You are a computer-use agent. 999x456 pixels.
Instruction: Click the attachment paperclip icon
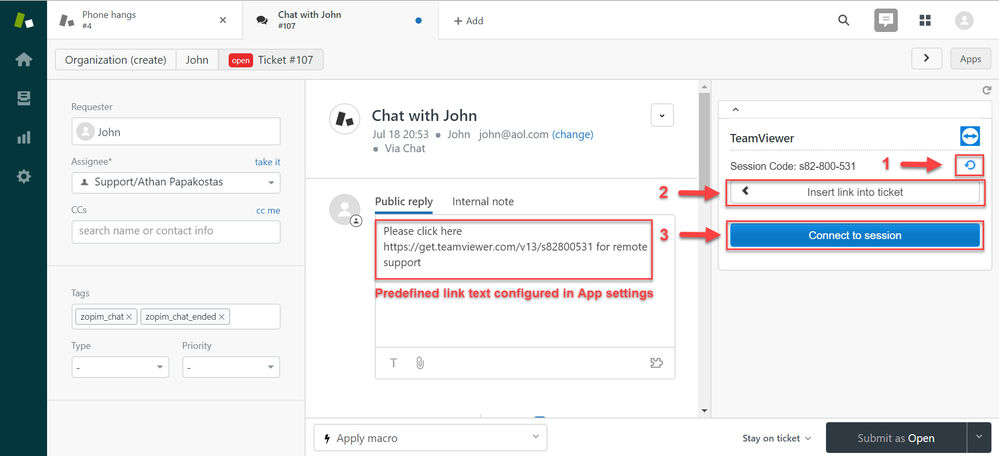coord(419,363)
